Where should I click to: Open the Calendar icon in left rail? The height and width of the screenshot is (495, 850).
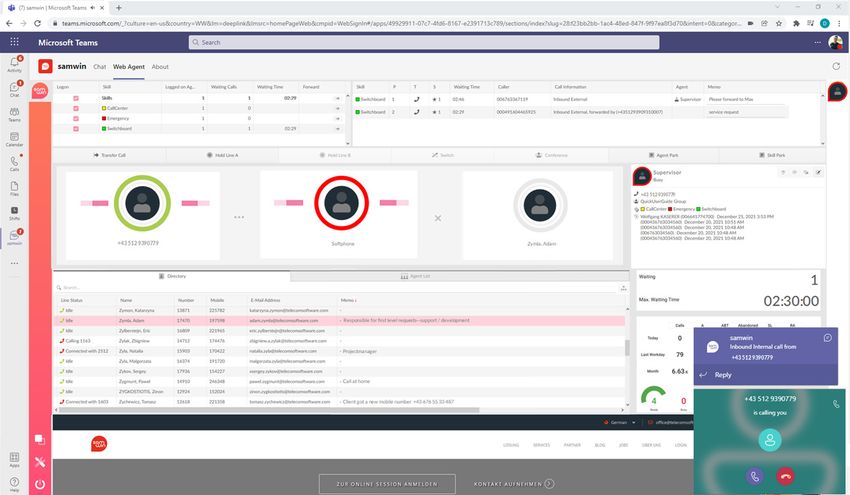pyautogui.click(x=14, y=139)
